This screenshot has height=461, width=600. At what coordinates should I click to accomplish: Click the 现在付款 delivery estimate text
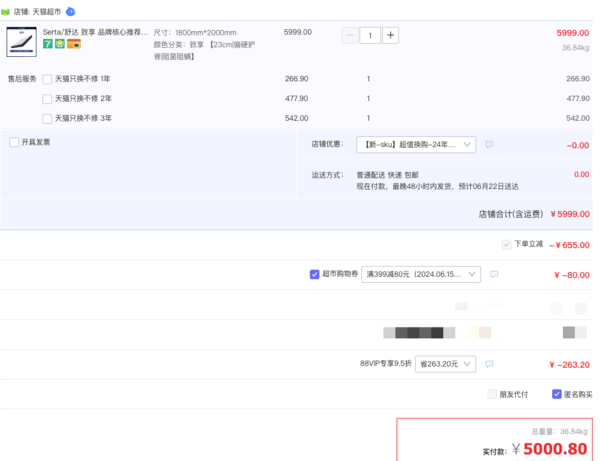click(x=437, y=187)
